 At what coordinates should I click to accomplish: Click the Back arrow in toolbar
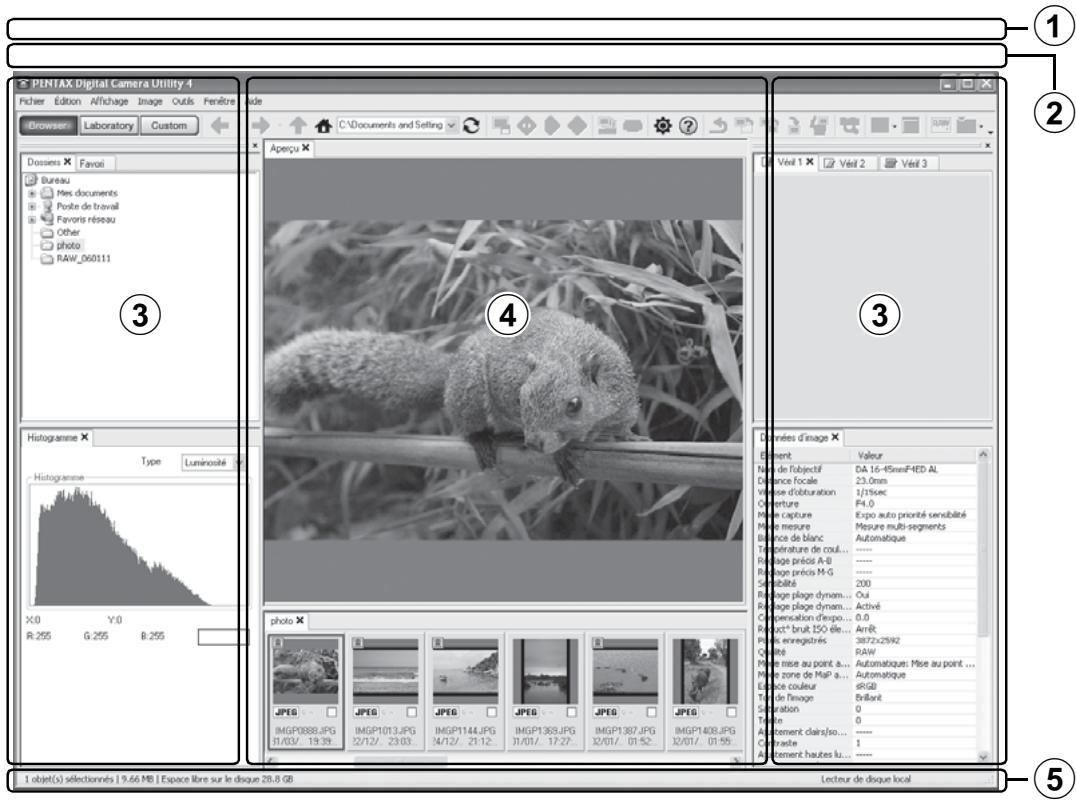click(220, 126)
